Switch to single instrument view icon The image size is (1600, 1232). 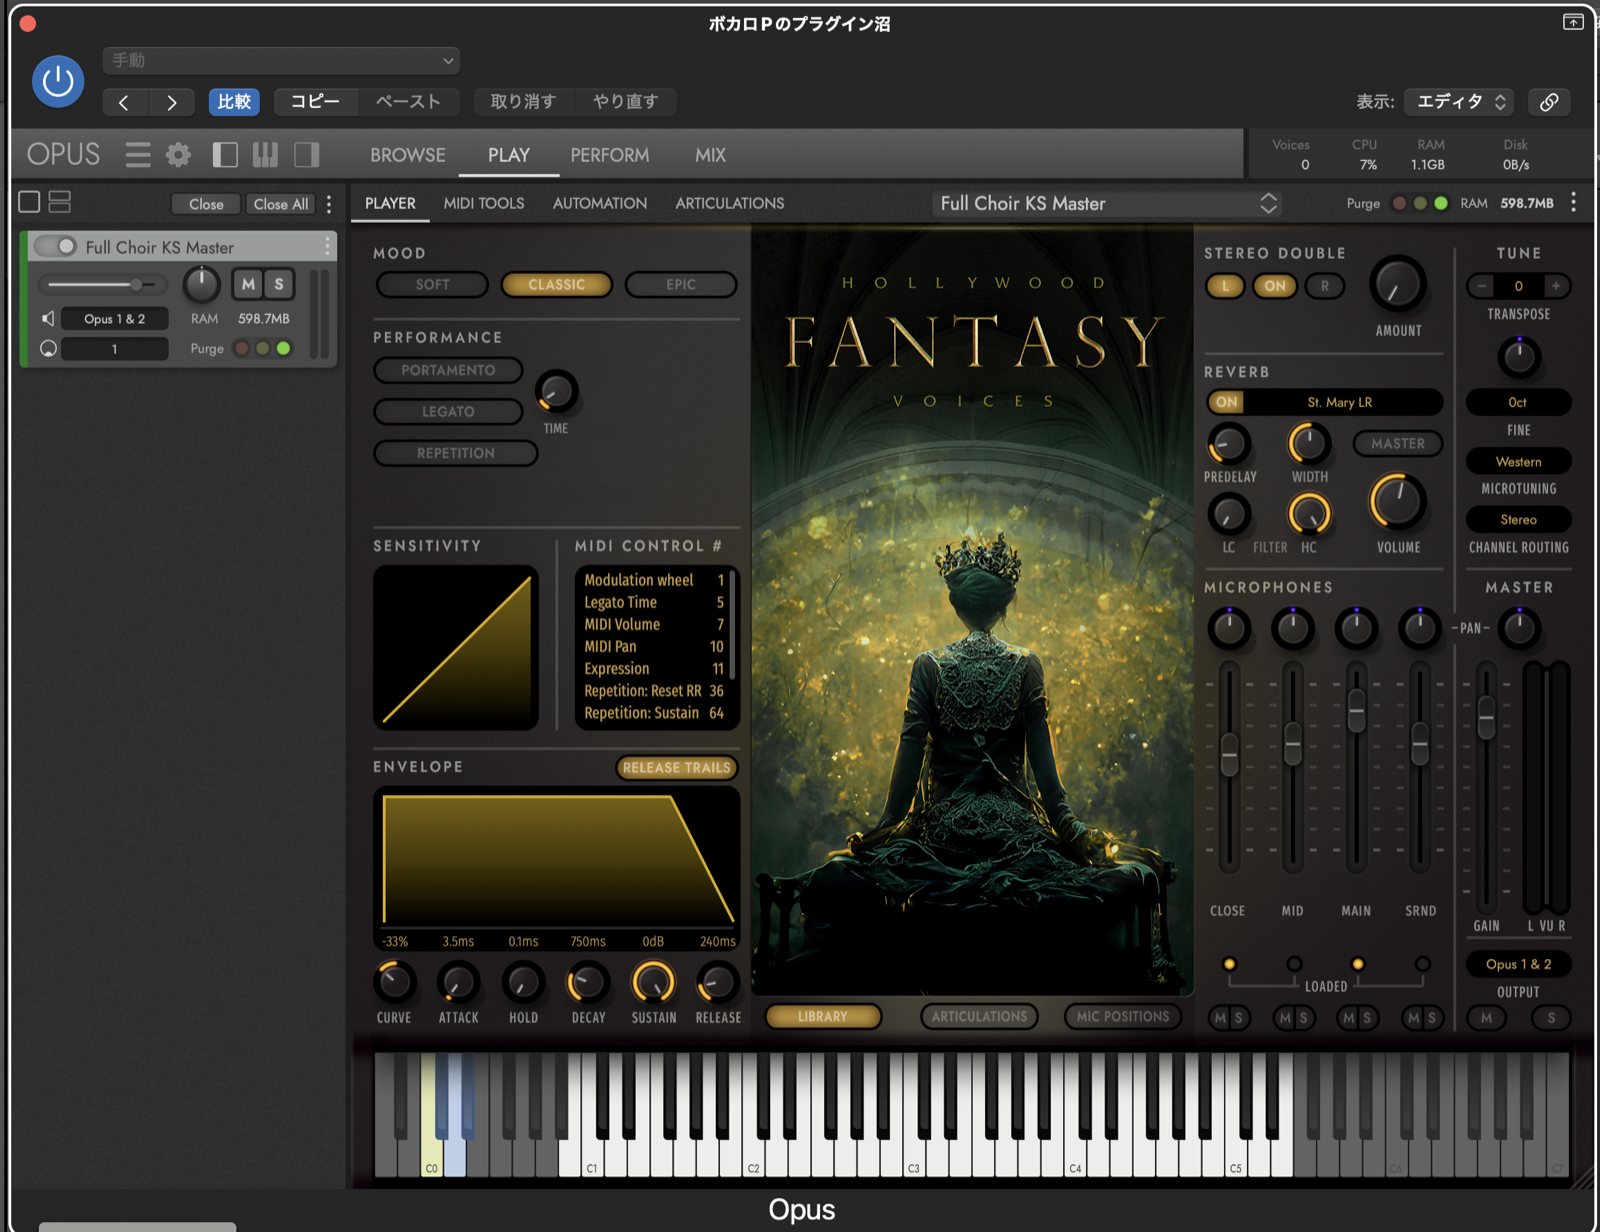click(x=30, y=202)
